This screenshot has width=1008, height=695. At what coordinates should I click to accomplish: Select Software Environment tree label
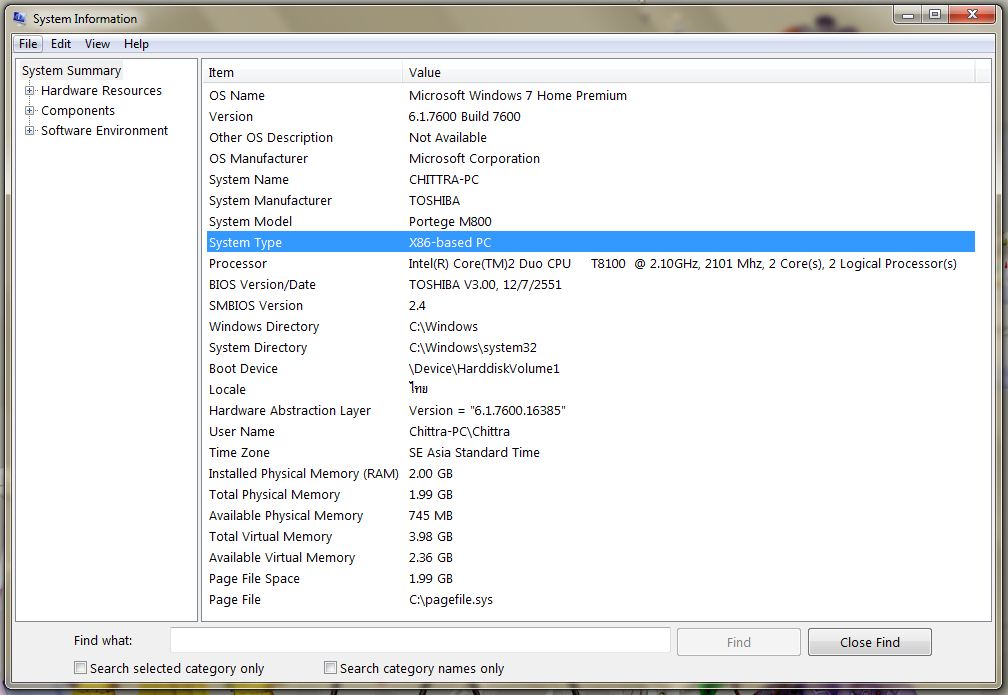tap(104, 131)
